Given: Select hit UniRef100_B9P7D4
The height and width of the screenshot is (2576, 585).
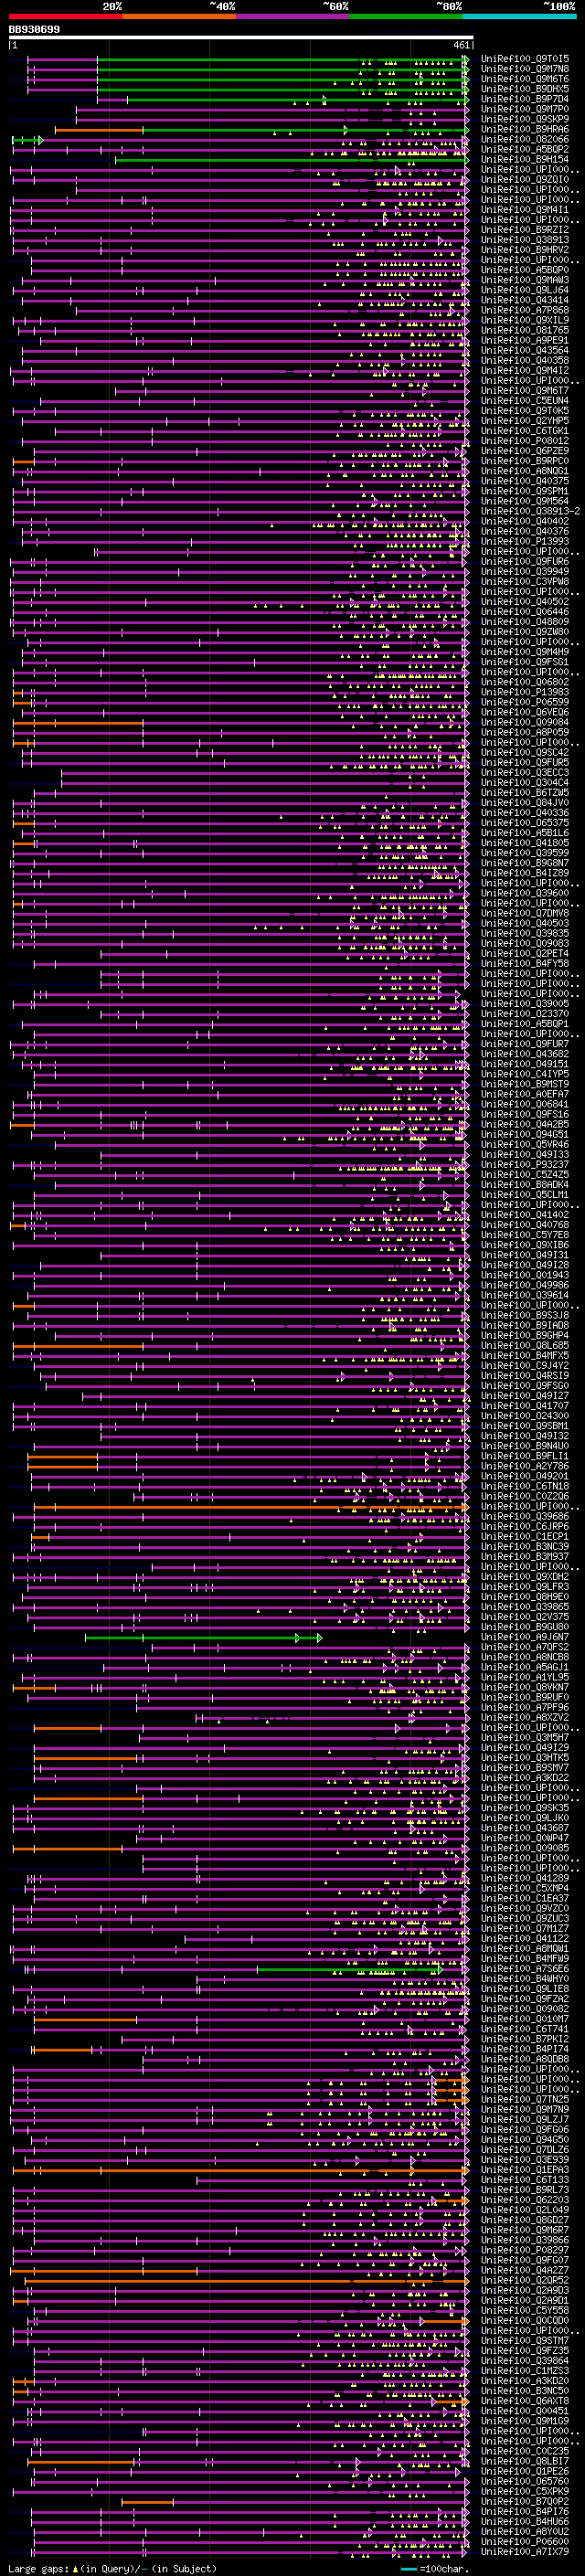Looking at the screenshot, I should point(525,99).
